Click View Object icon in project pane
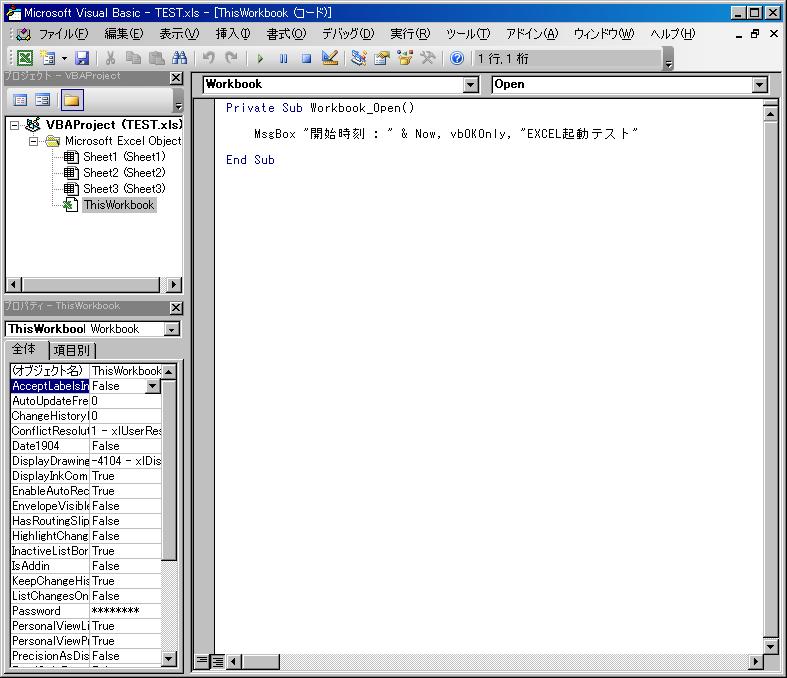This screenshot has width=787, height=678. pyautogui.click(x=43, y=100)
